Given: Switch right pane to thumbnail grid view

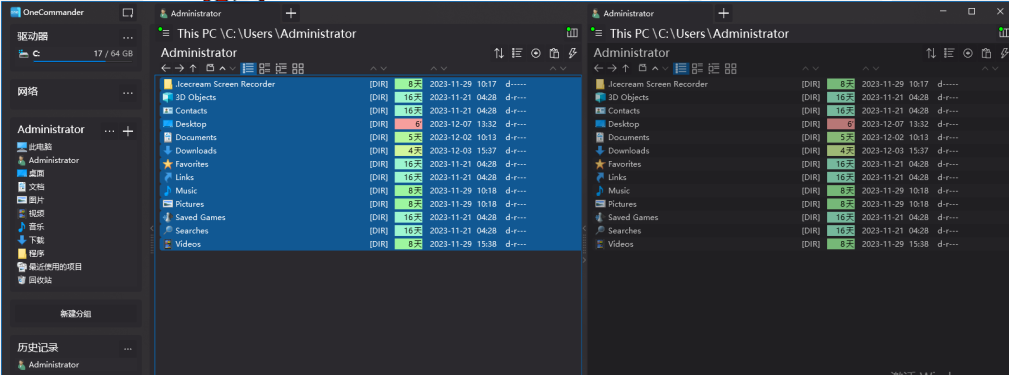Looking at the screenshot, I should click(730, 68).
